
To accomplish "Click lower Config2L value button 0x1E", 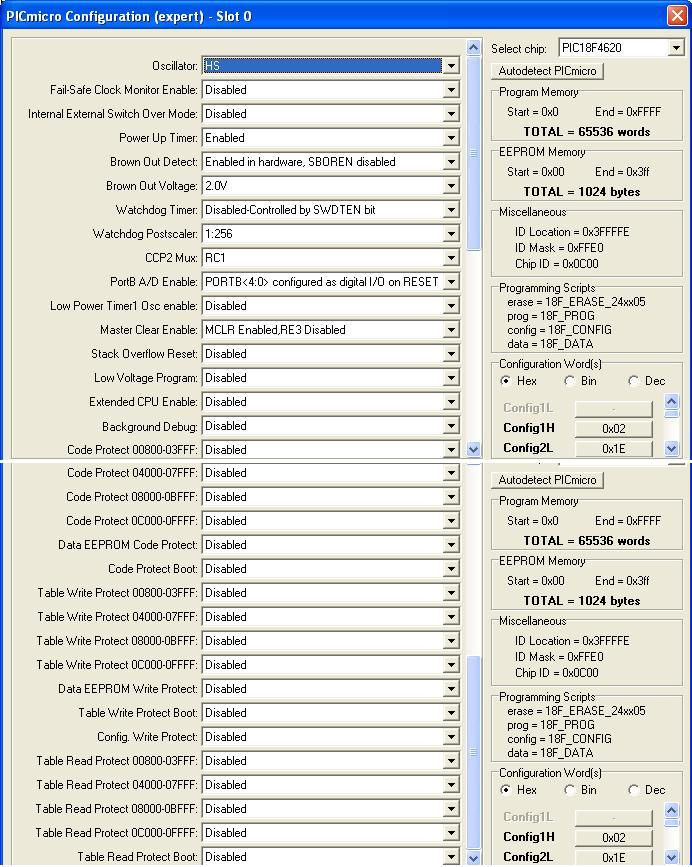I will [x=614, y=858].
